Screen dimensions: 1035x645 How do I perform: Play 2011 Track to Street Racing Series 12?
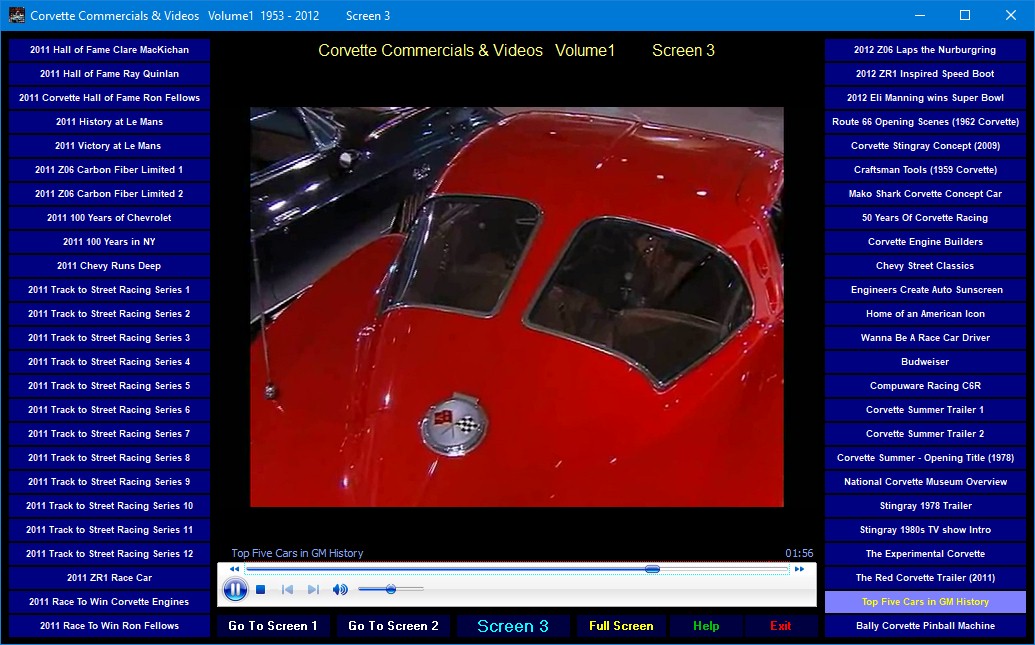(110, 554)
